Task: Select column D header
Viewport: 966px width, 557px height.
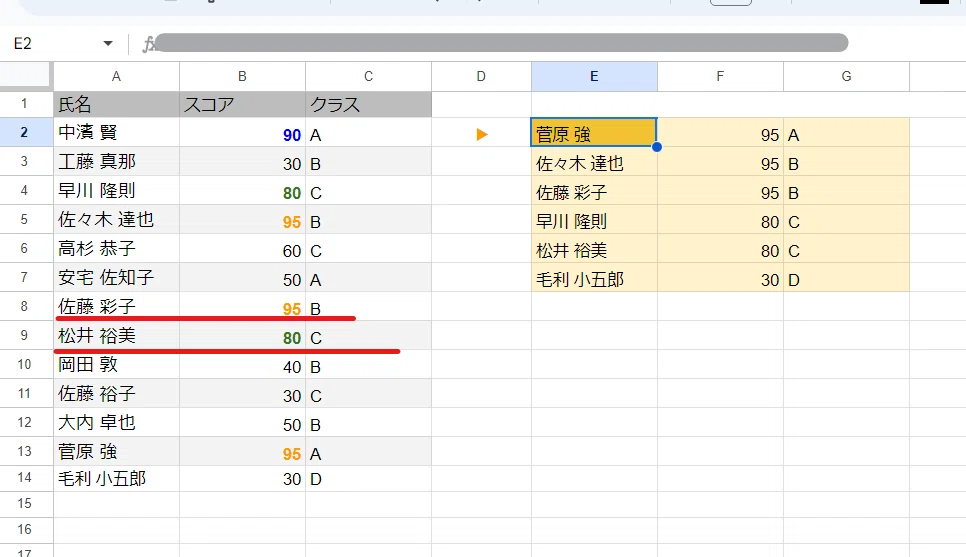Action: click(481, 76)
